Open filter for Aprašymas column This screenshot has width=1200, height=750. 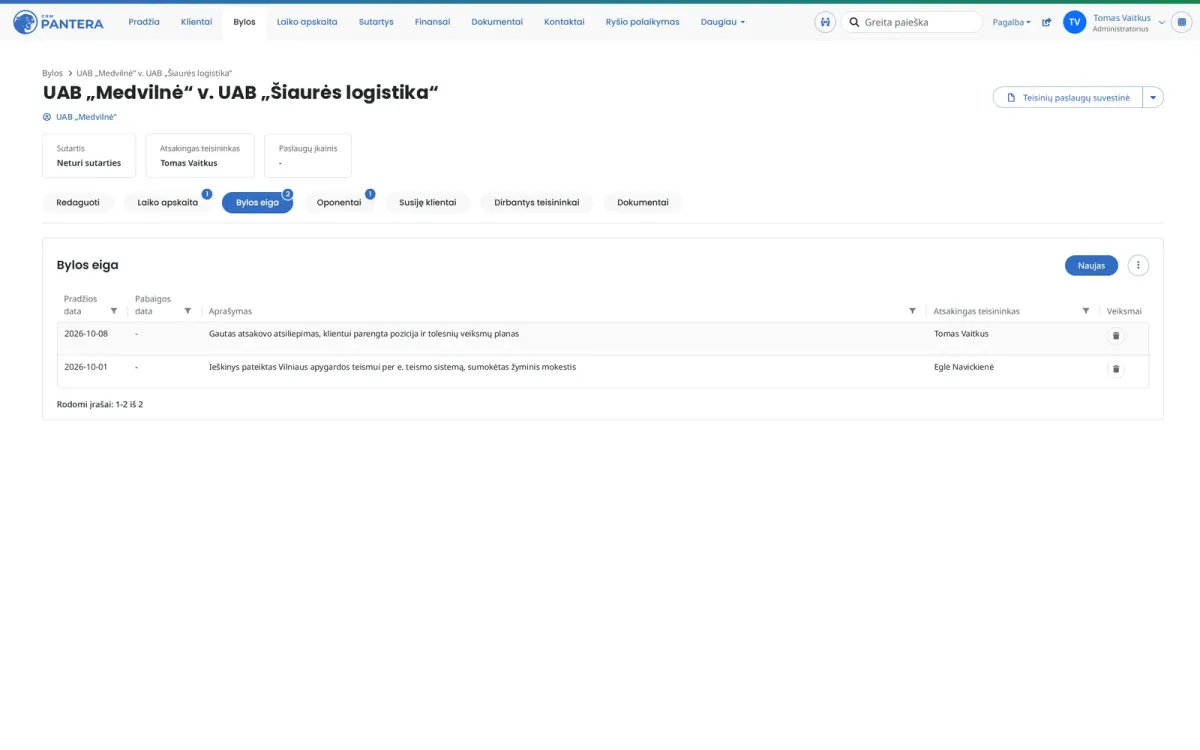tap(912, 311)
